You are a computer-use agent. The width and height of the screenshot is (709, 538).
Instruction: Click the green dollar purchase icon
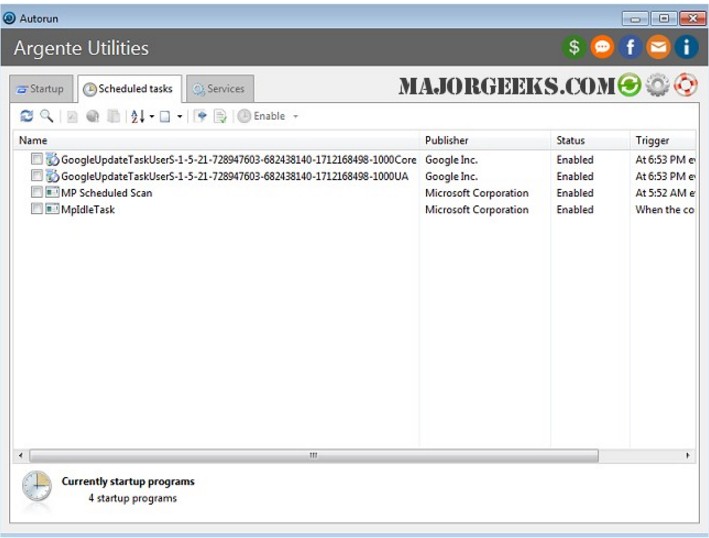coord(574,47)
